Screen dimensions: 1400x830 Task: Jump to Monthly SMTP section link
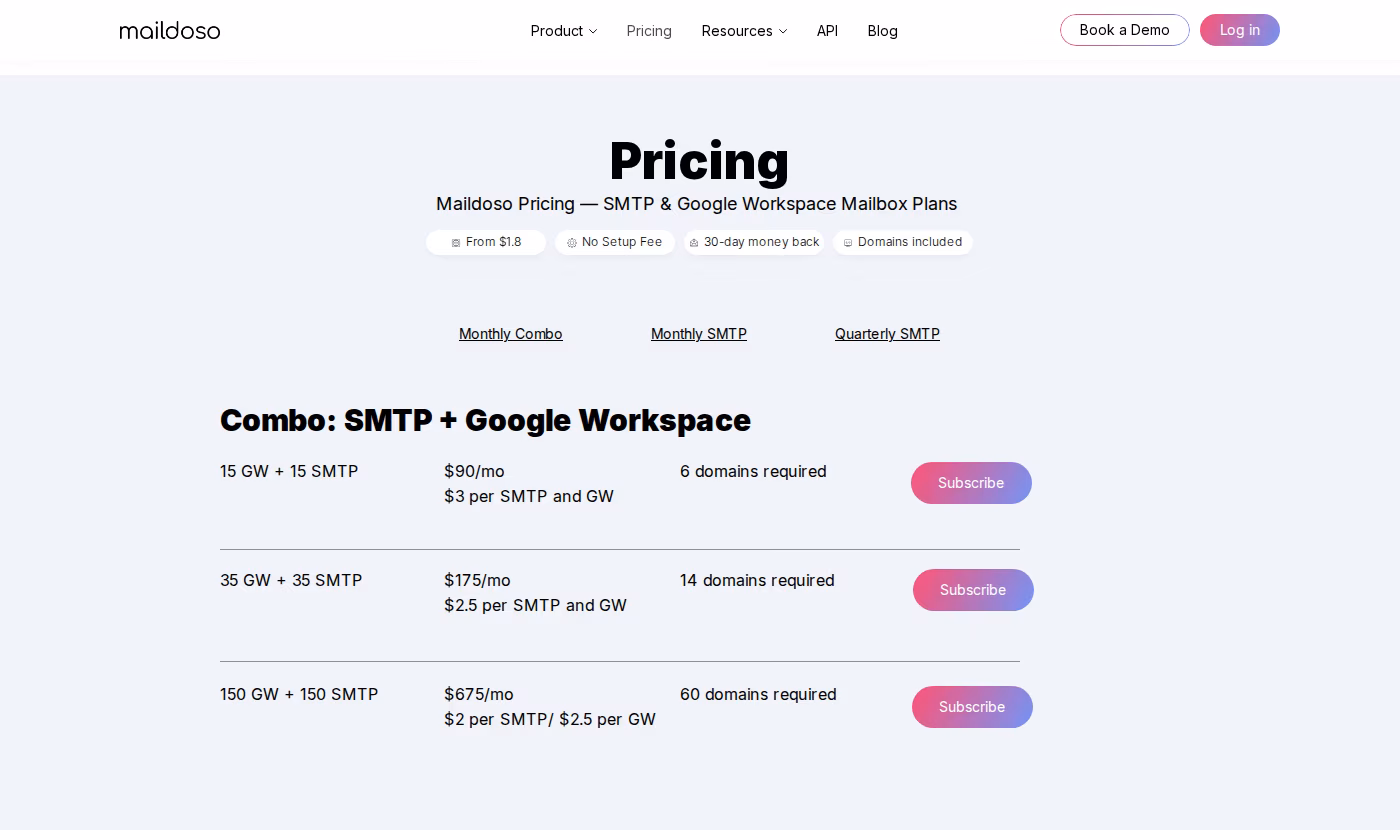(699, 334)
